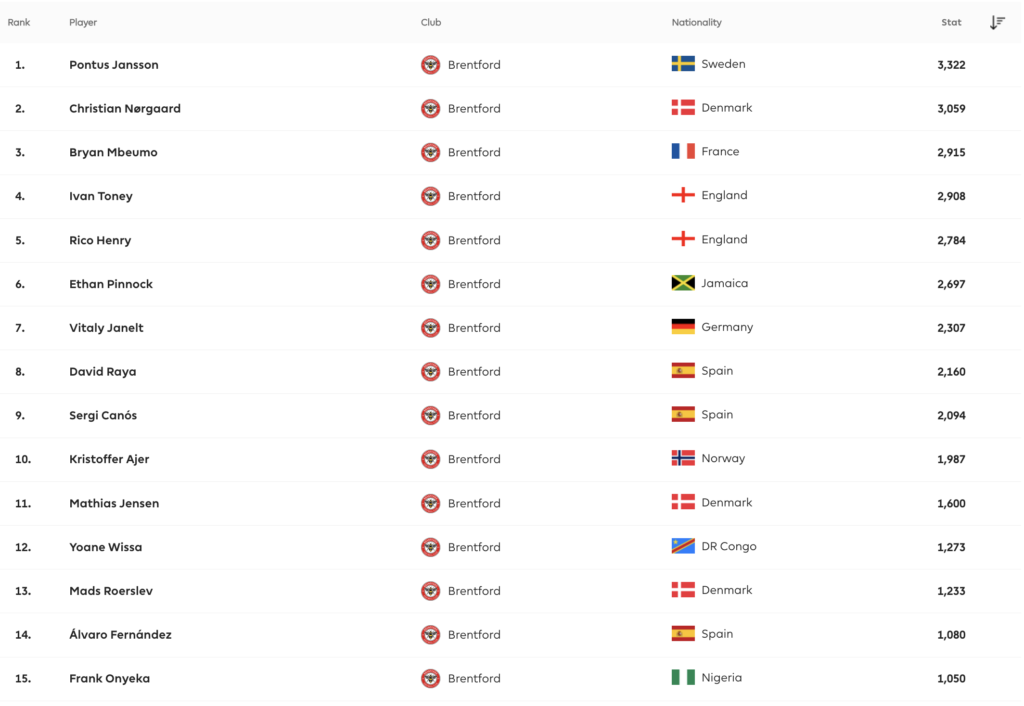Viewport: 1024px width, 706px height.
Task: Click Frank Onyeka's stat value 1,050
Action: [x=951, y=678]
